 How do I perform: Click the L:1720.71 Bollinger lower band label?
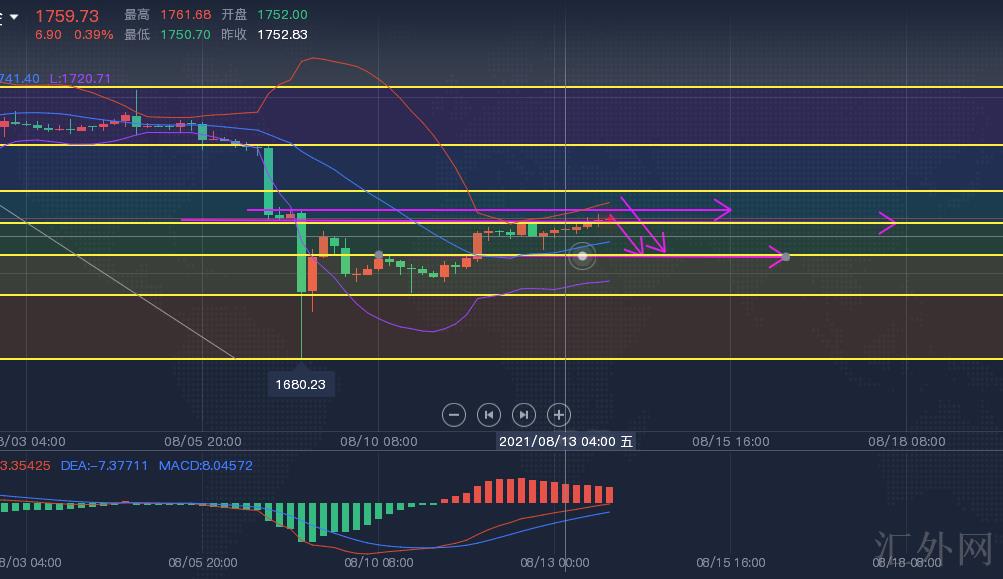[80, 78]
